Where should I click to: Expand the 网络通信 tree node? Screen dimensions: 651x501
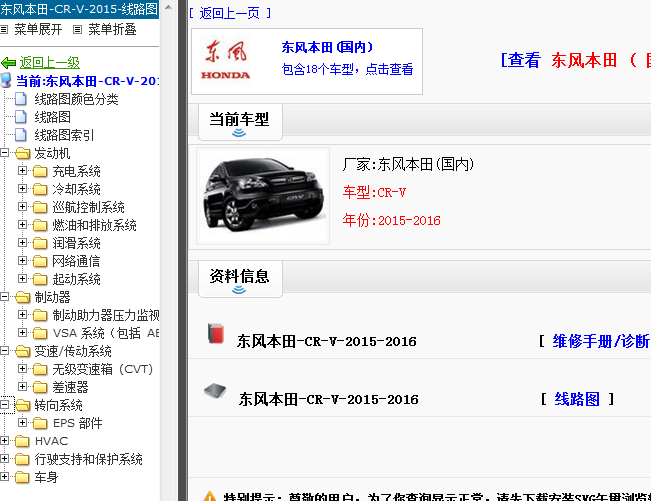[22, 261]
